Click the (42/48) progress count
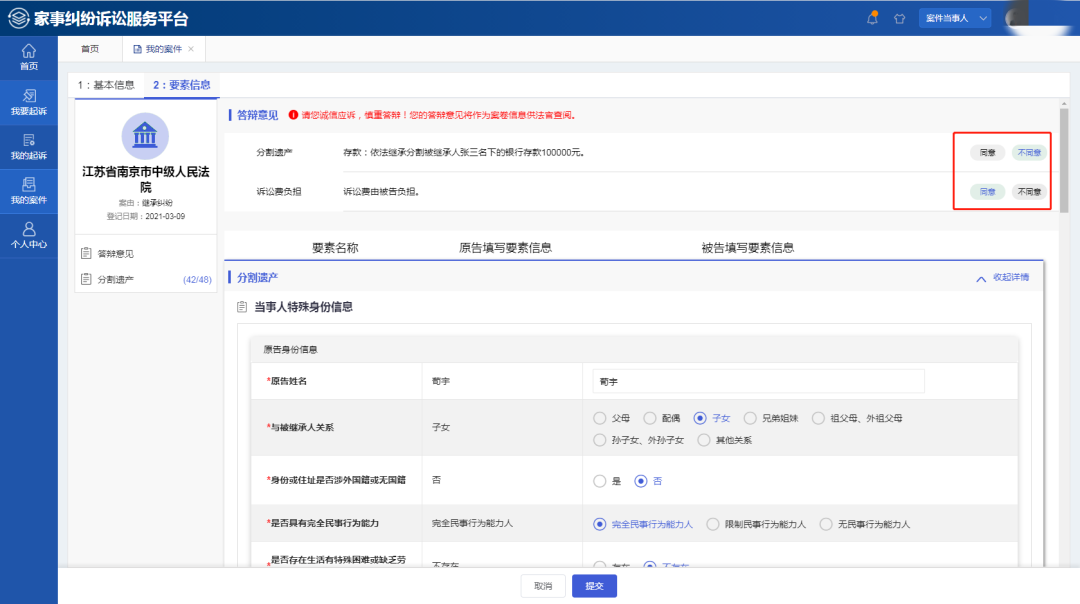The image size is (1080, 604). pos(197,280)
